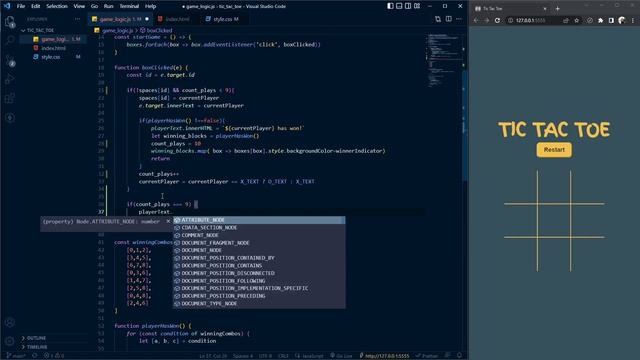Open the Accounts icon in activity bar

[x=10, y=322]
